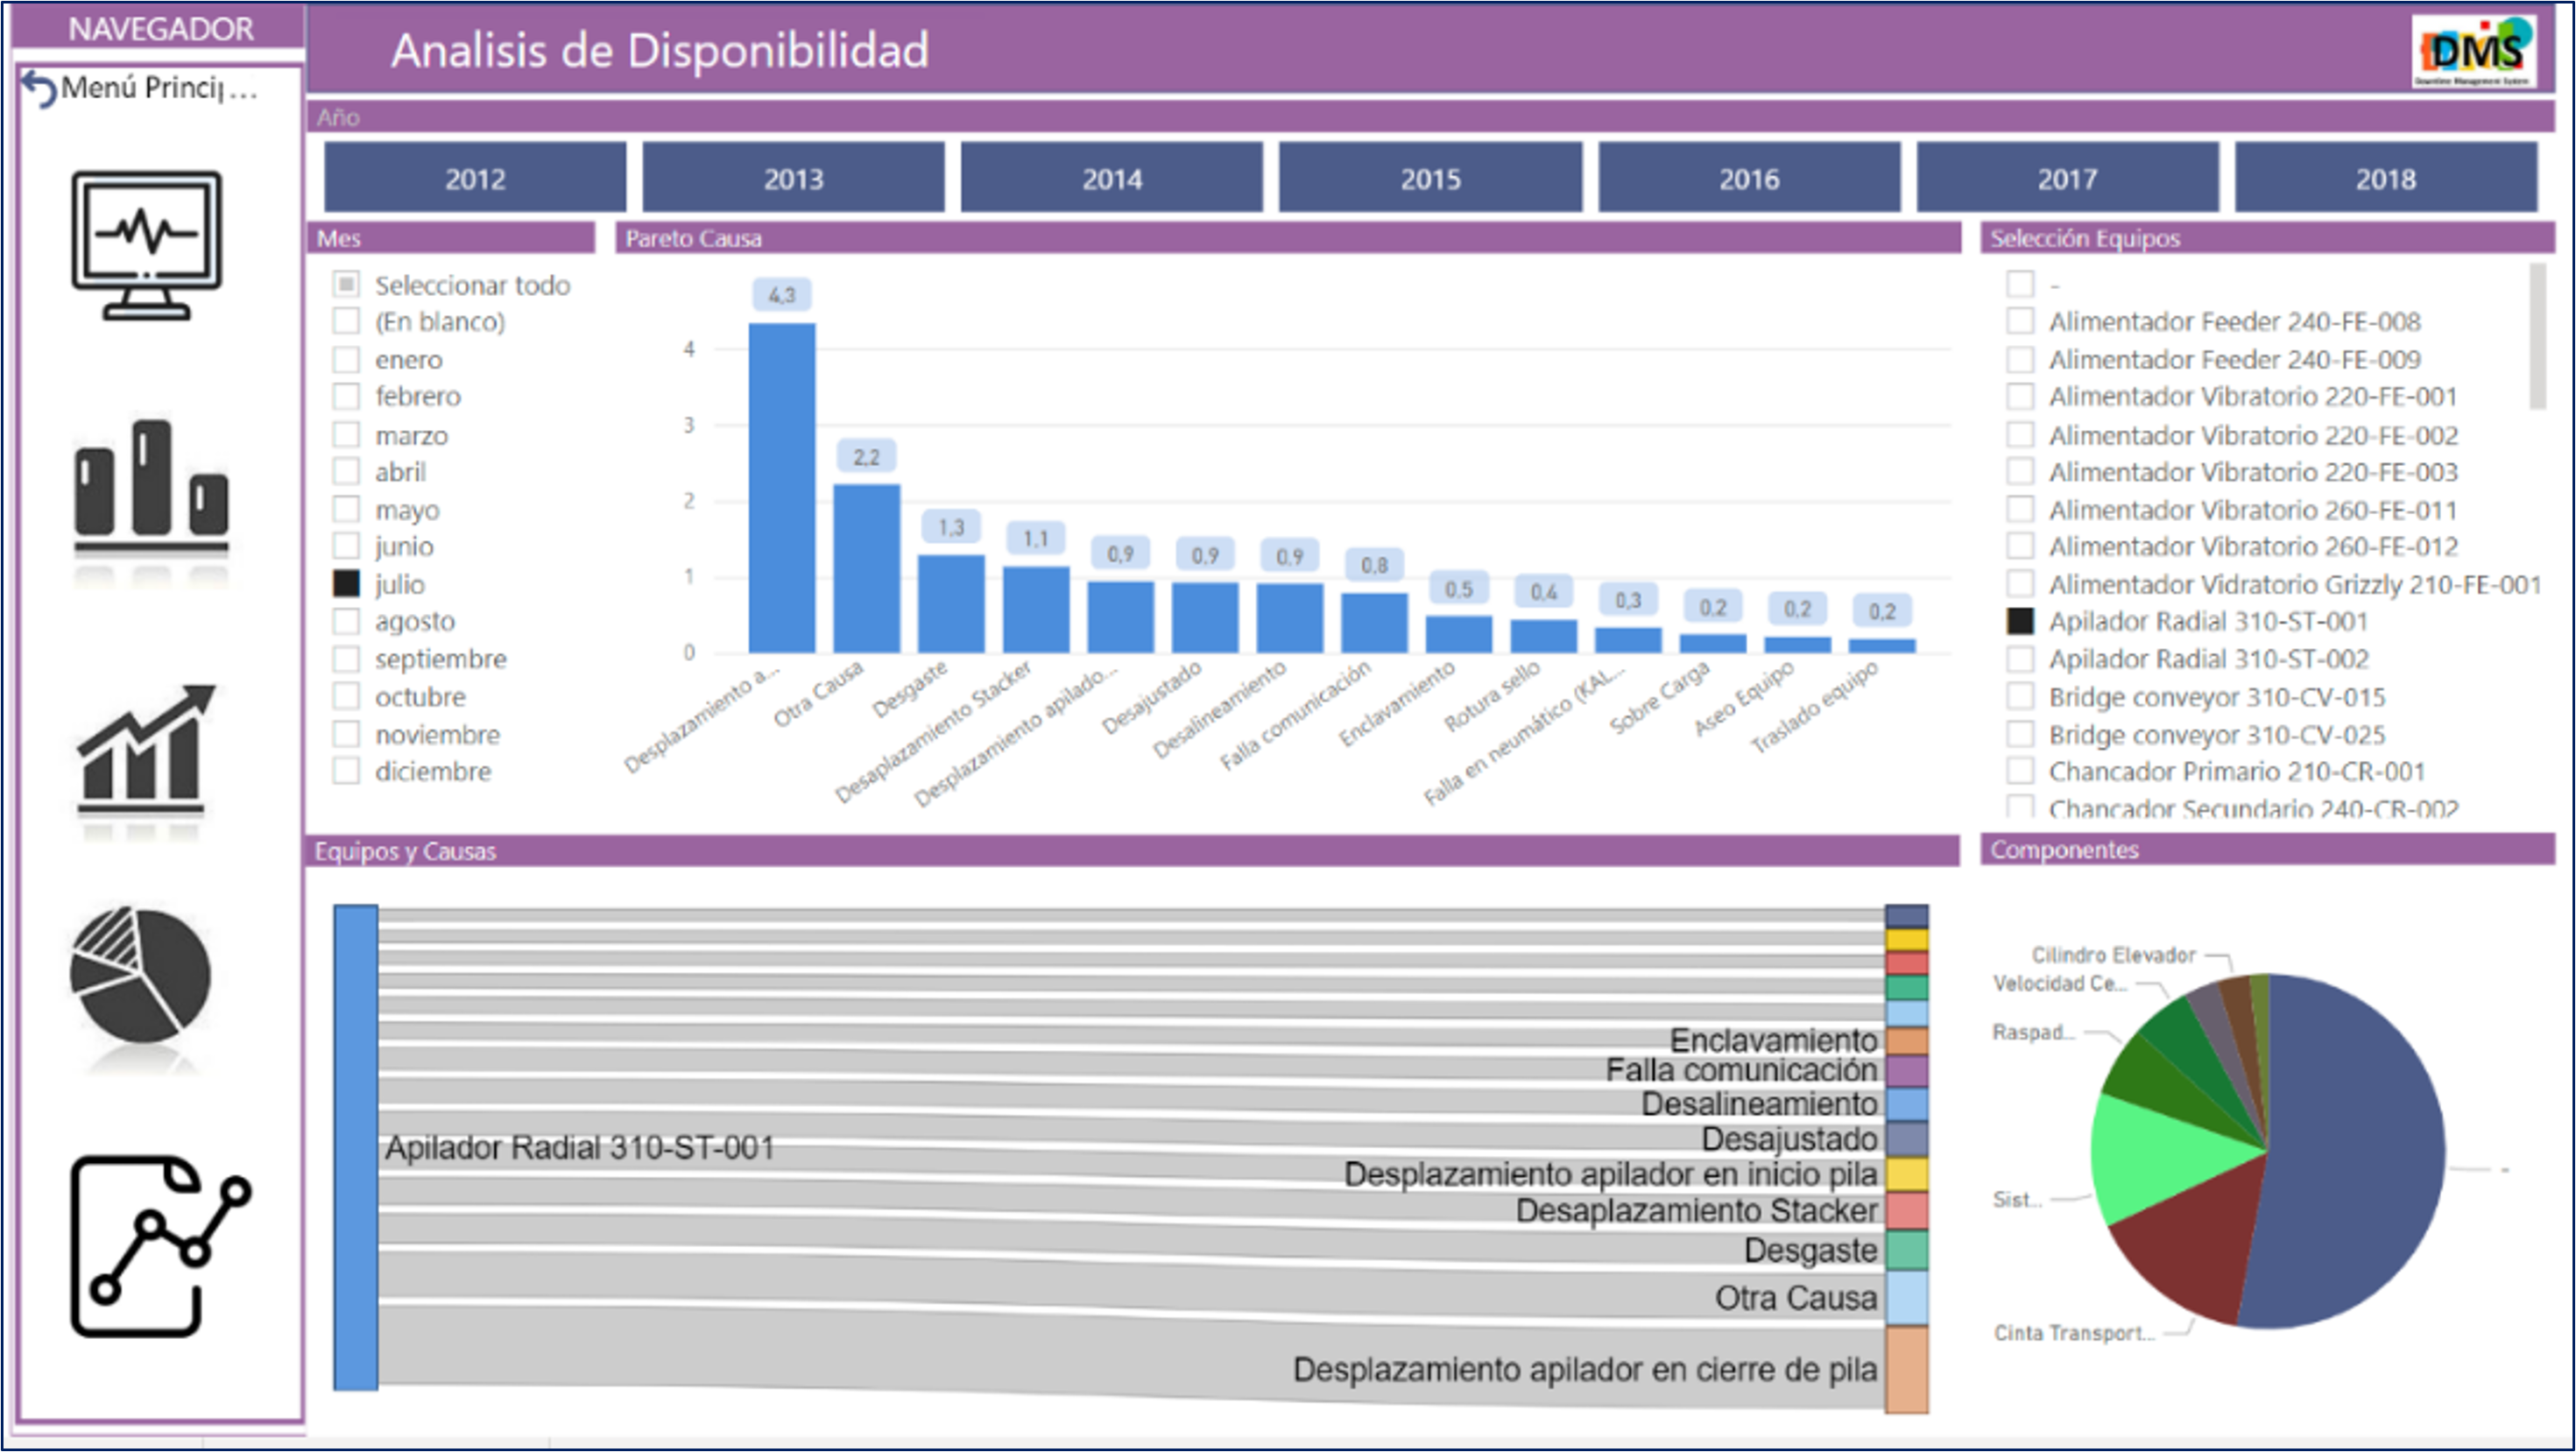Click the Otra Causa bar with 2,2
The width and height of the screenshot is (2576, 1452).
point(867,568)
